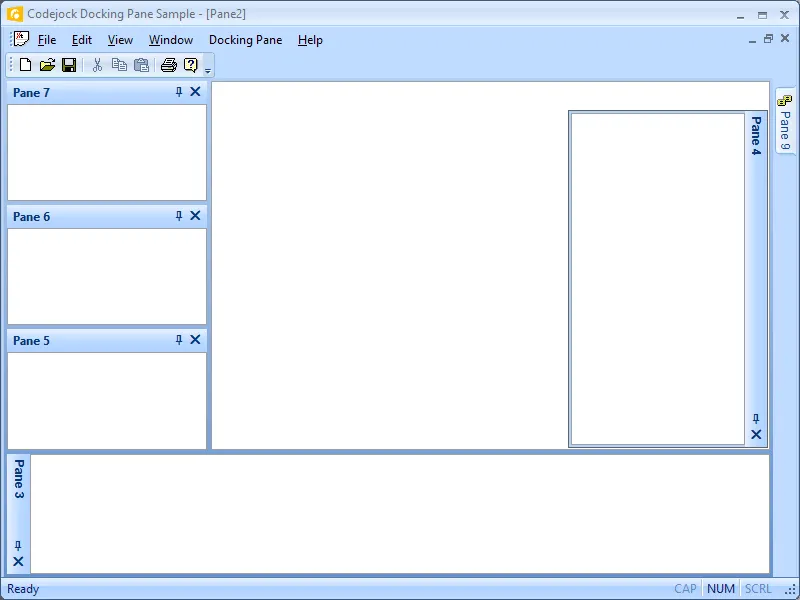Screen dimensions: 800x600
Task: Click the document icon in menu bar
Action: [21, 39]
